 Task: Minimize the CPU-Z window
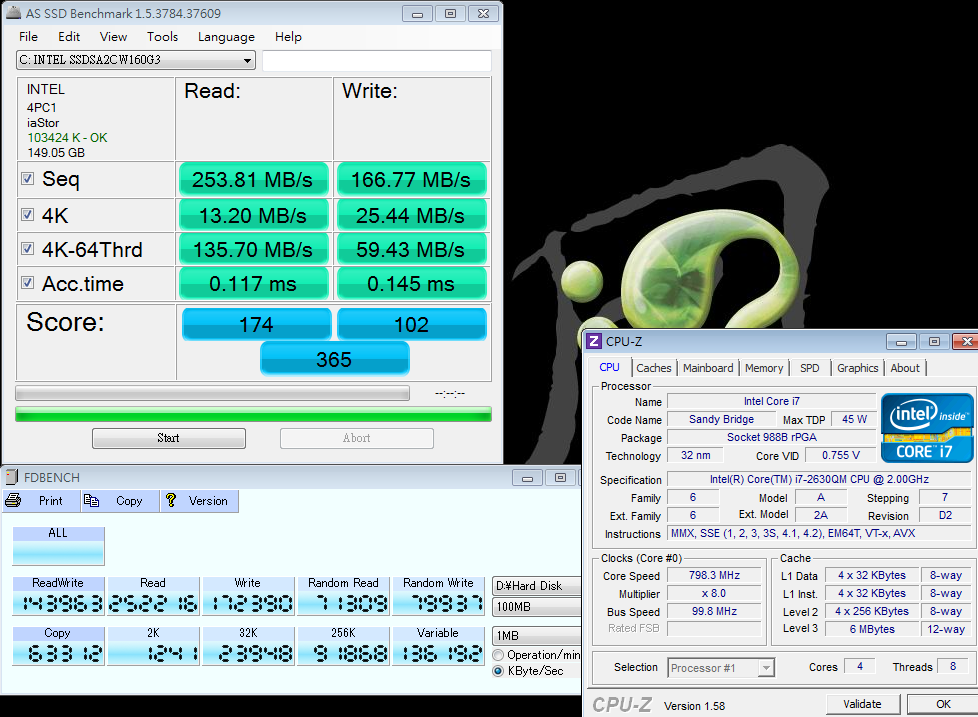coord(901,342)
